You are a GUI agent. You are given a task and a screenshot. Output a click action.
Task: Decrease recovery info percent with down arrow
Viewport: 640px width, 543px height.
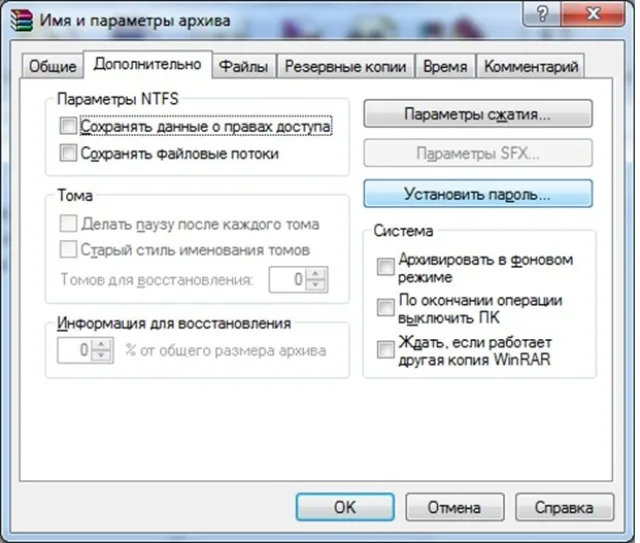(x=101, y=356)
